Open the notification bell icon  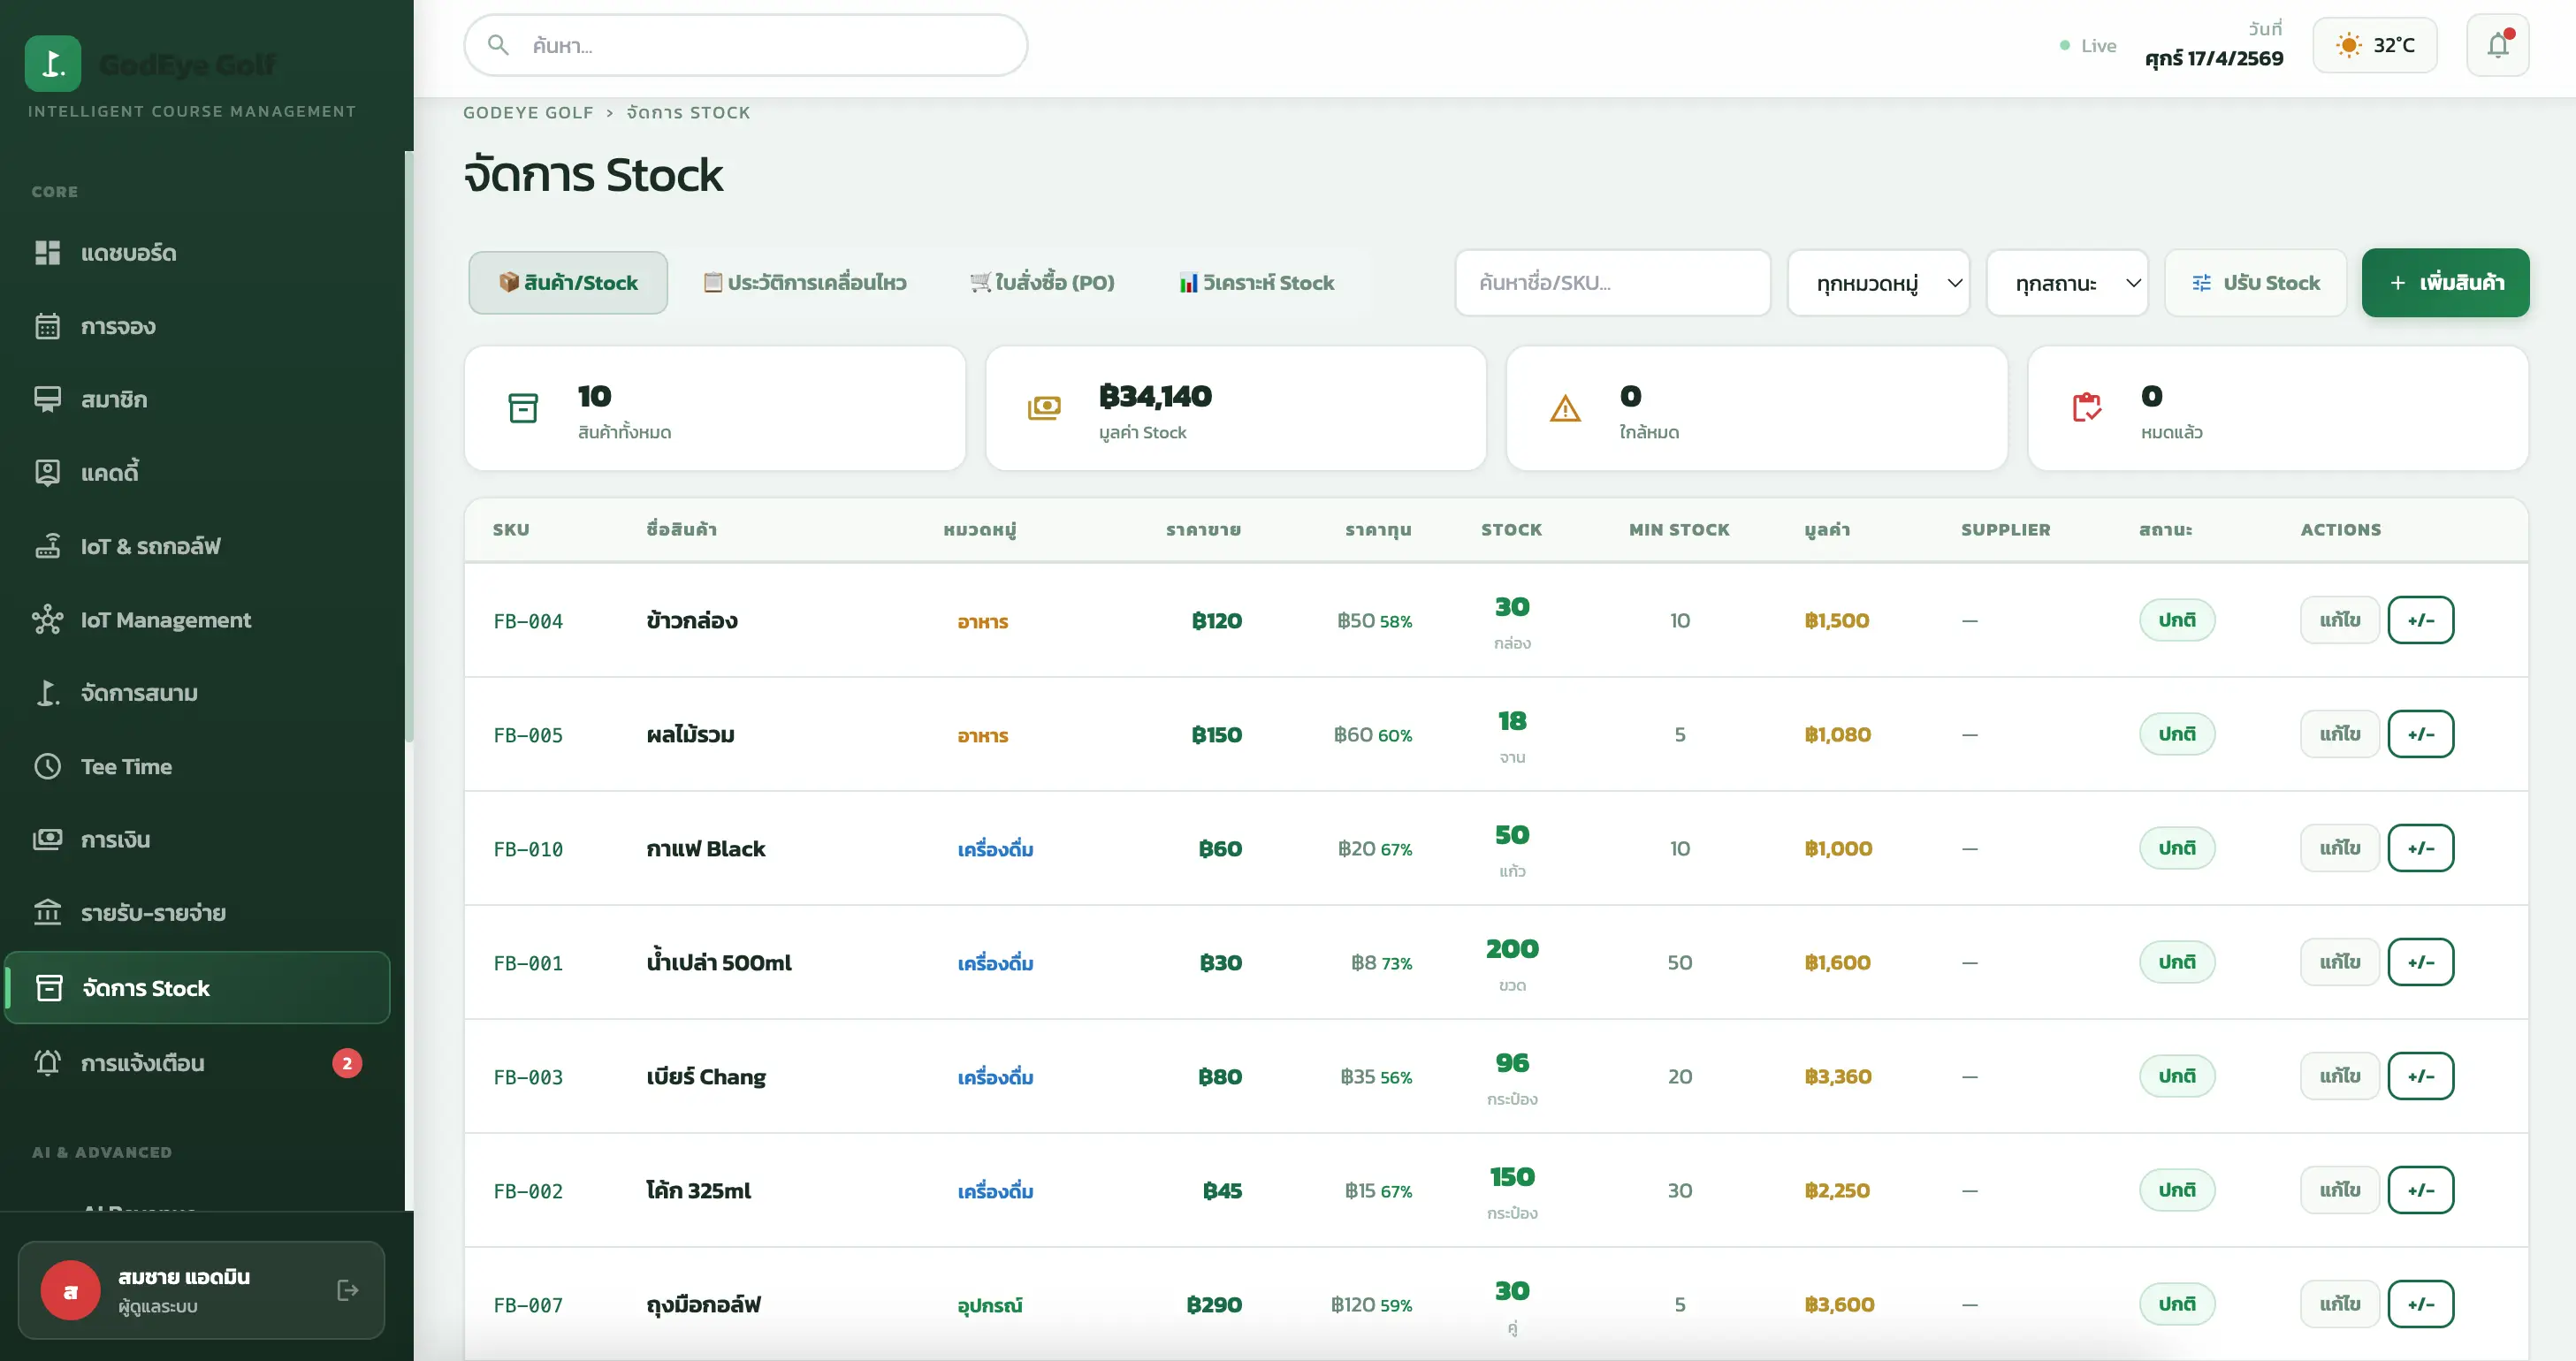(x=2497, y=45)
